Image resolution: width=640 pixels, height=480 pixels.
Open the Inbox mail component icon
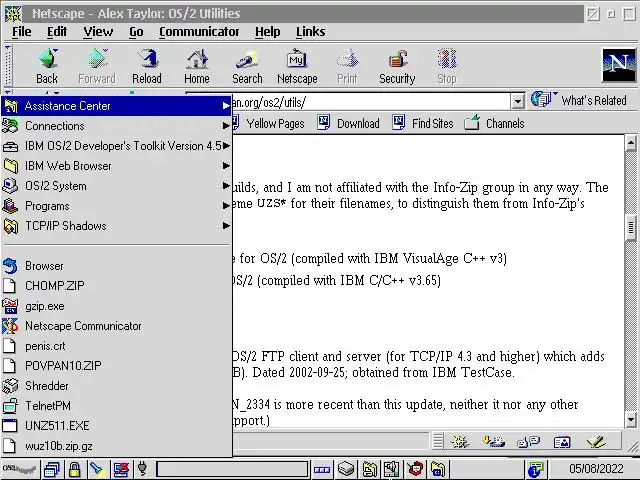[x=494, y=442]
